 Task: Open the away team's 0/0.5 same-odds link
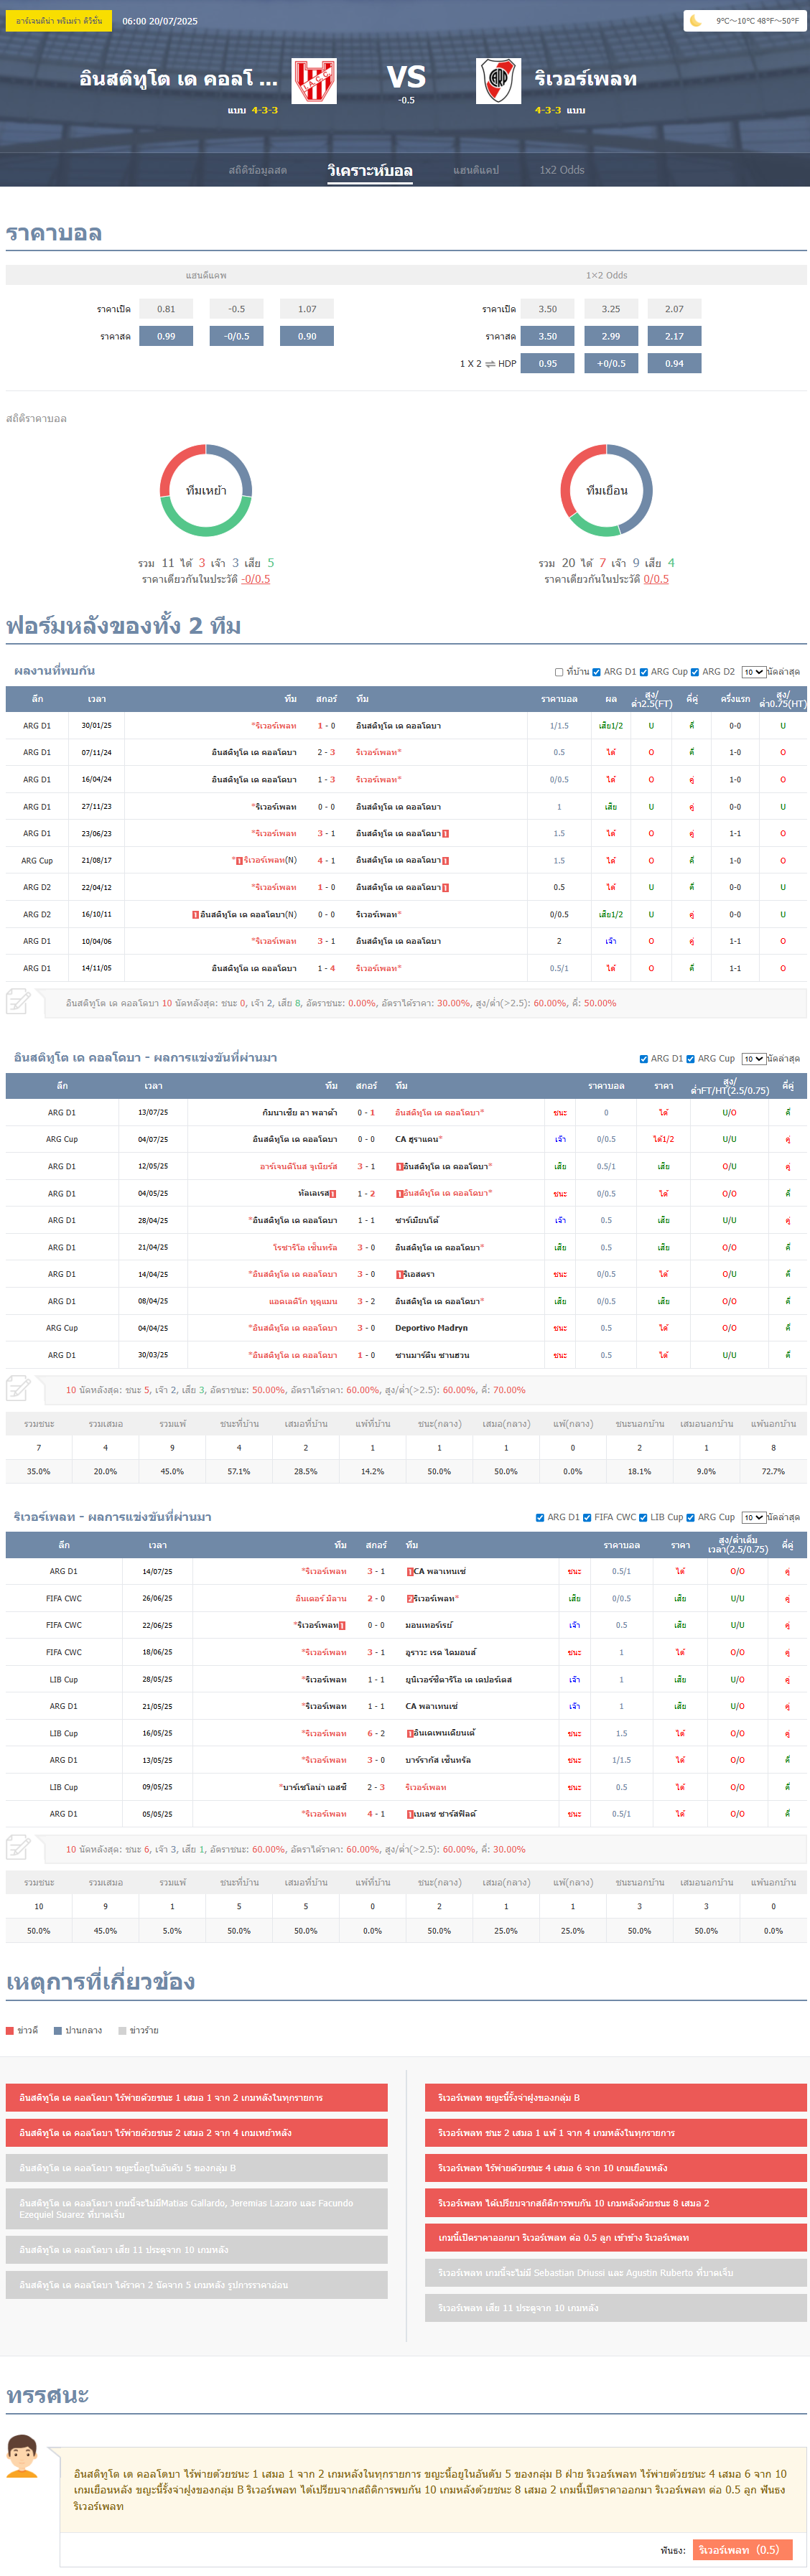656,579
